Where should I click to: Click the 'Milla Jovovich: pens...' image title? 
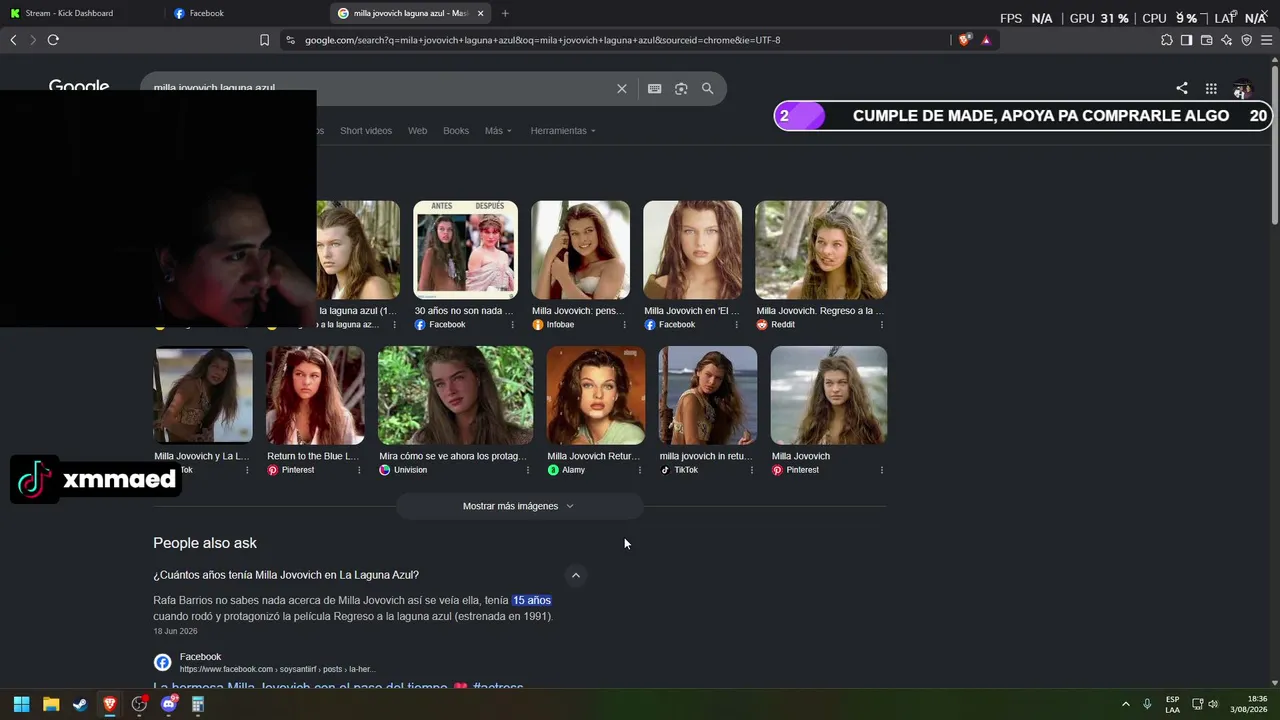point(578,311)
